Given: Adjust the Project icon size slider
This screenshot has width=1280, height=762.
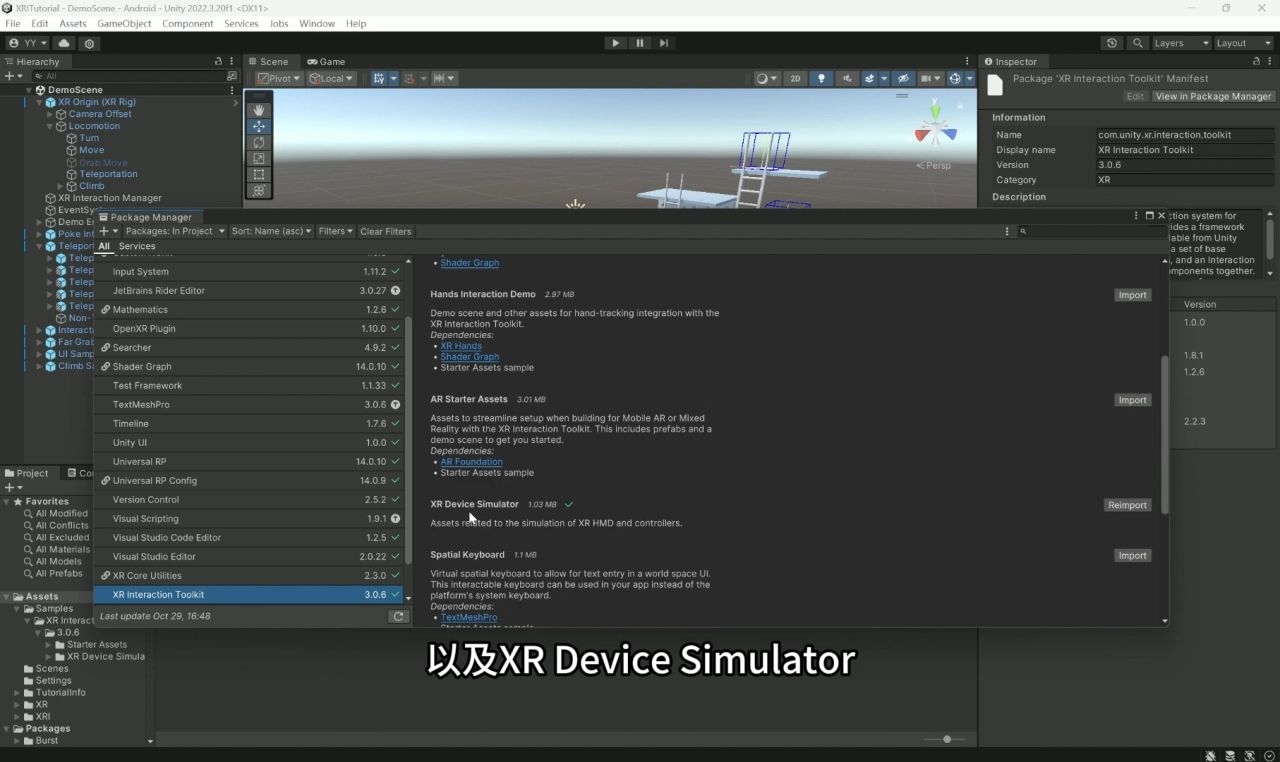Looking at the screenshot, I should (946, 739).
